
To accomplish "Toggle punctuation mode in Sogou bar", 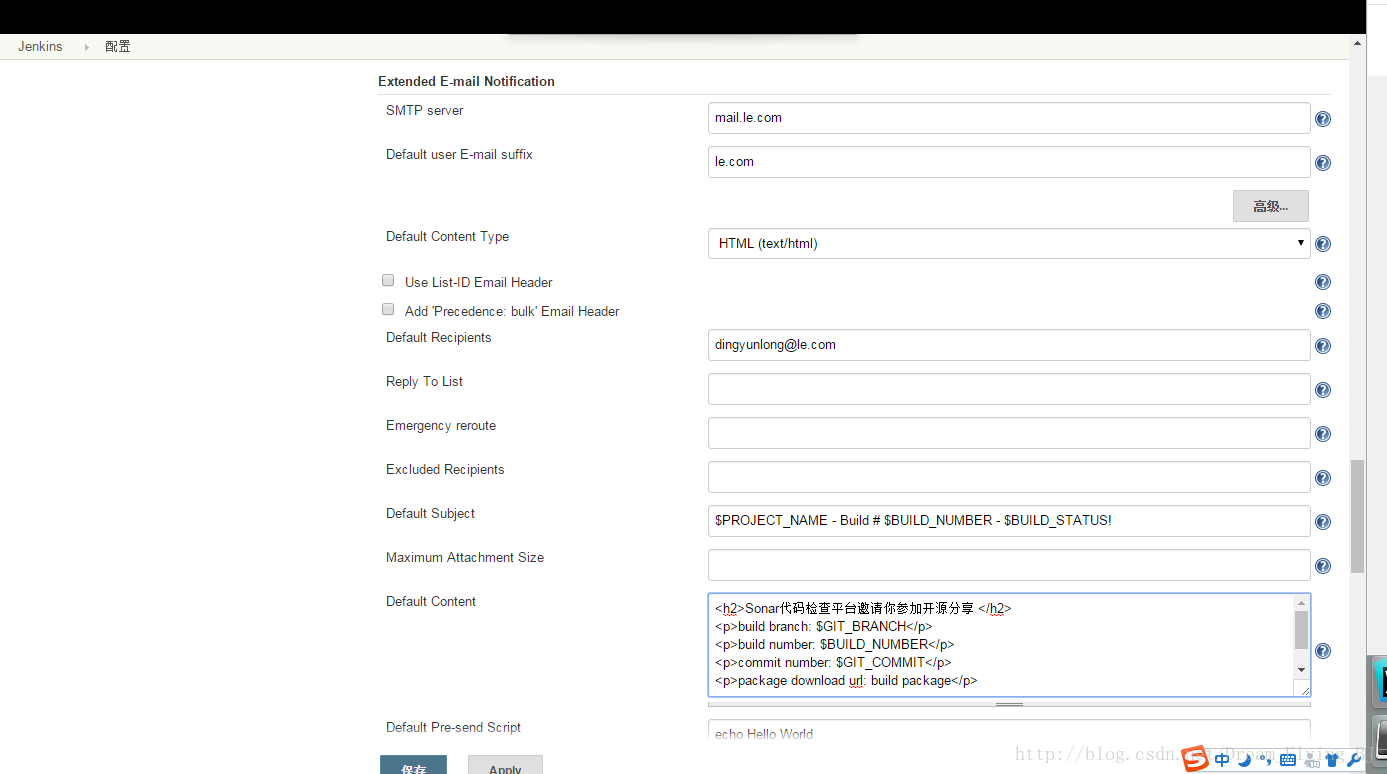I will pyautogui.click(x=1265, y=761).
